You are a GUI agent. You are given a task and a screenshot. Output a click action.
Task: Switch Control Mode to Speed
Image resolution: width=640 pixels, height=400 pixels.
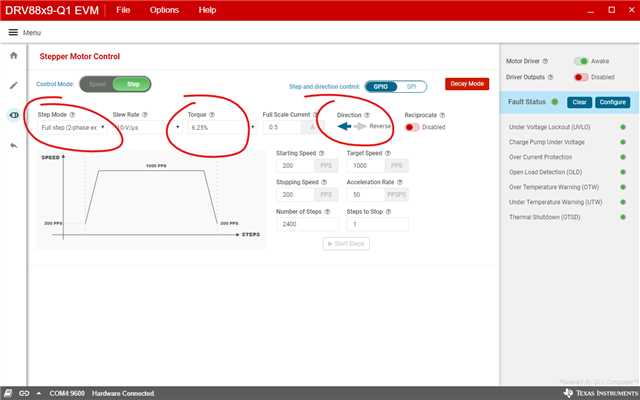click(x=97, y=84)
